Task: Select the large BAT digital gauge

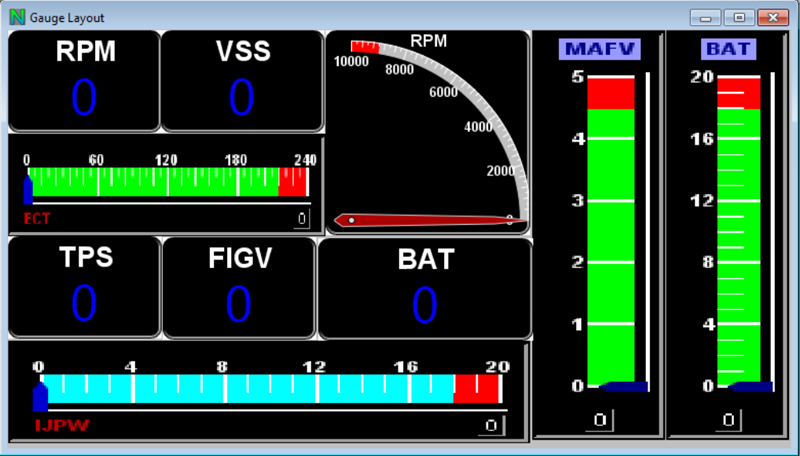Action: (424, 289)
